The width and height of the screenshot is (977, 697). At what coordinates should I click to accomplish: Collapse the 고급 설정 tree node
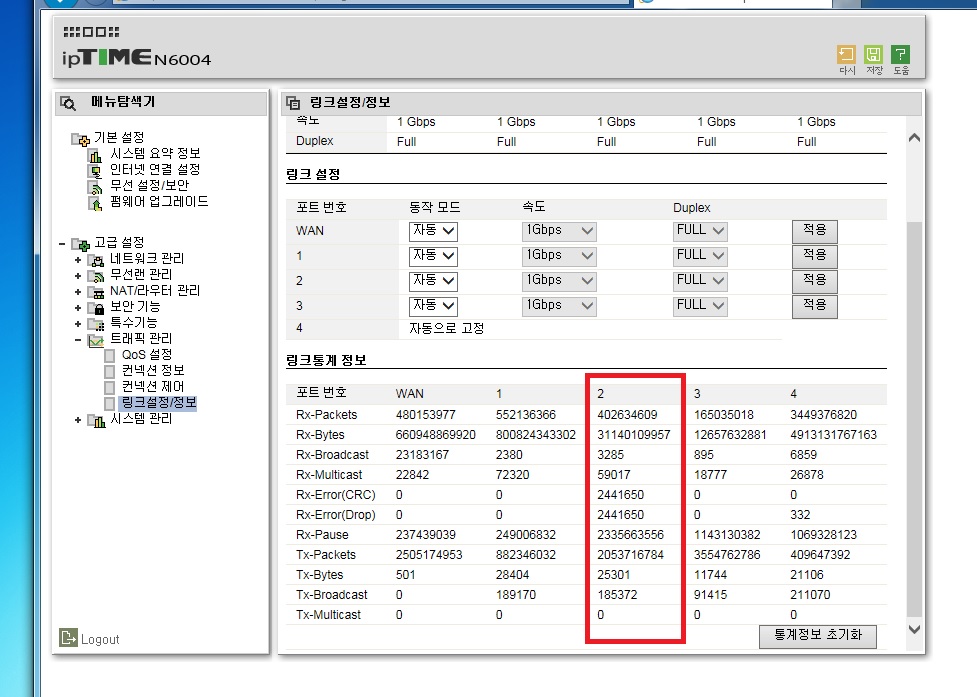point(62,244)
